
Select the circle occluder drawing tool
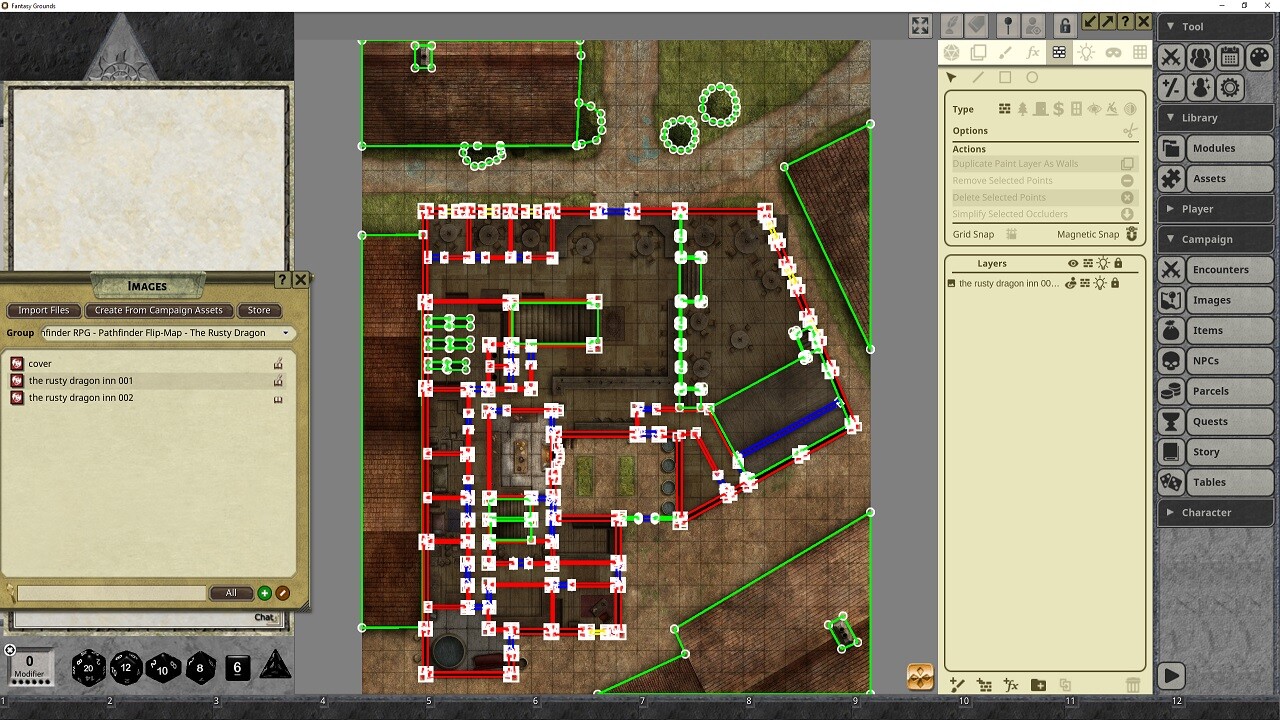(x=1032, y=77)
